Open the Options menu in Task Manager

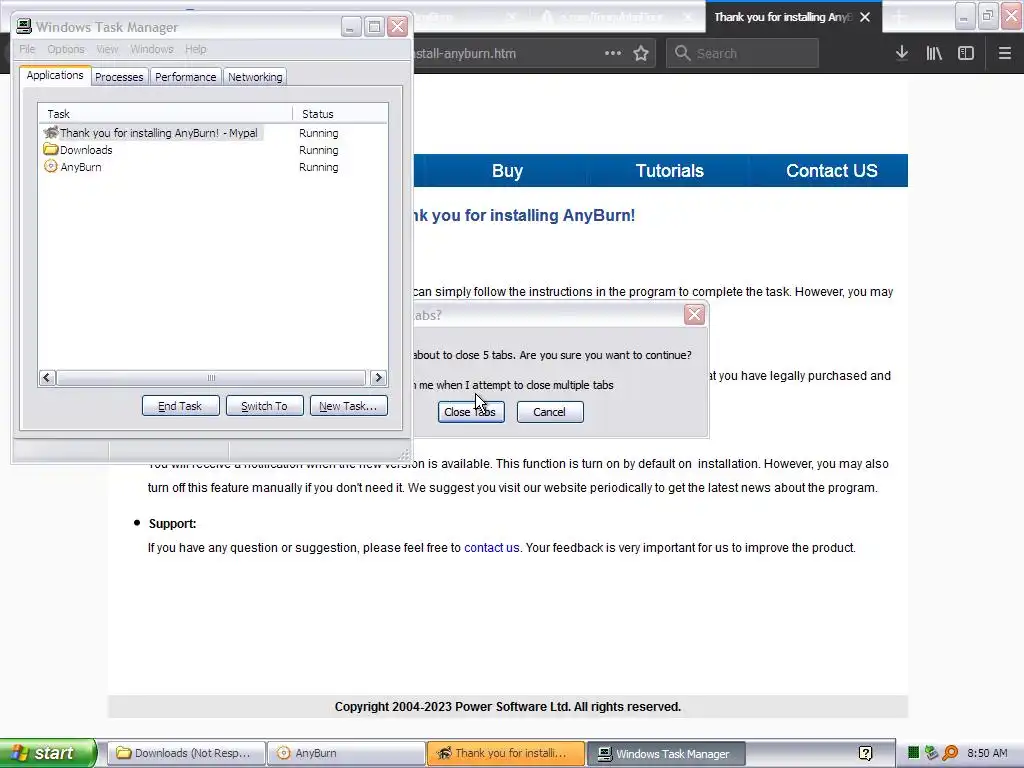coord(65,49)
